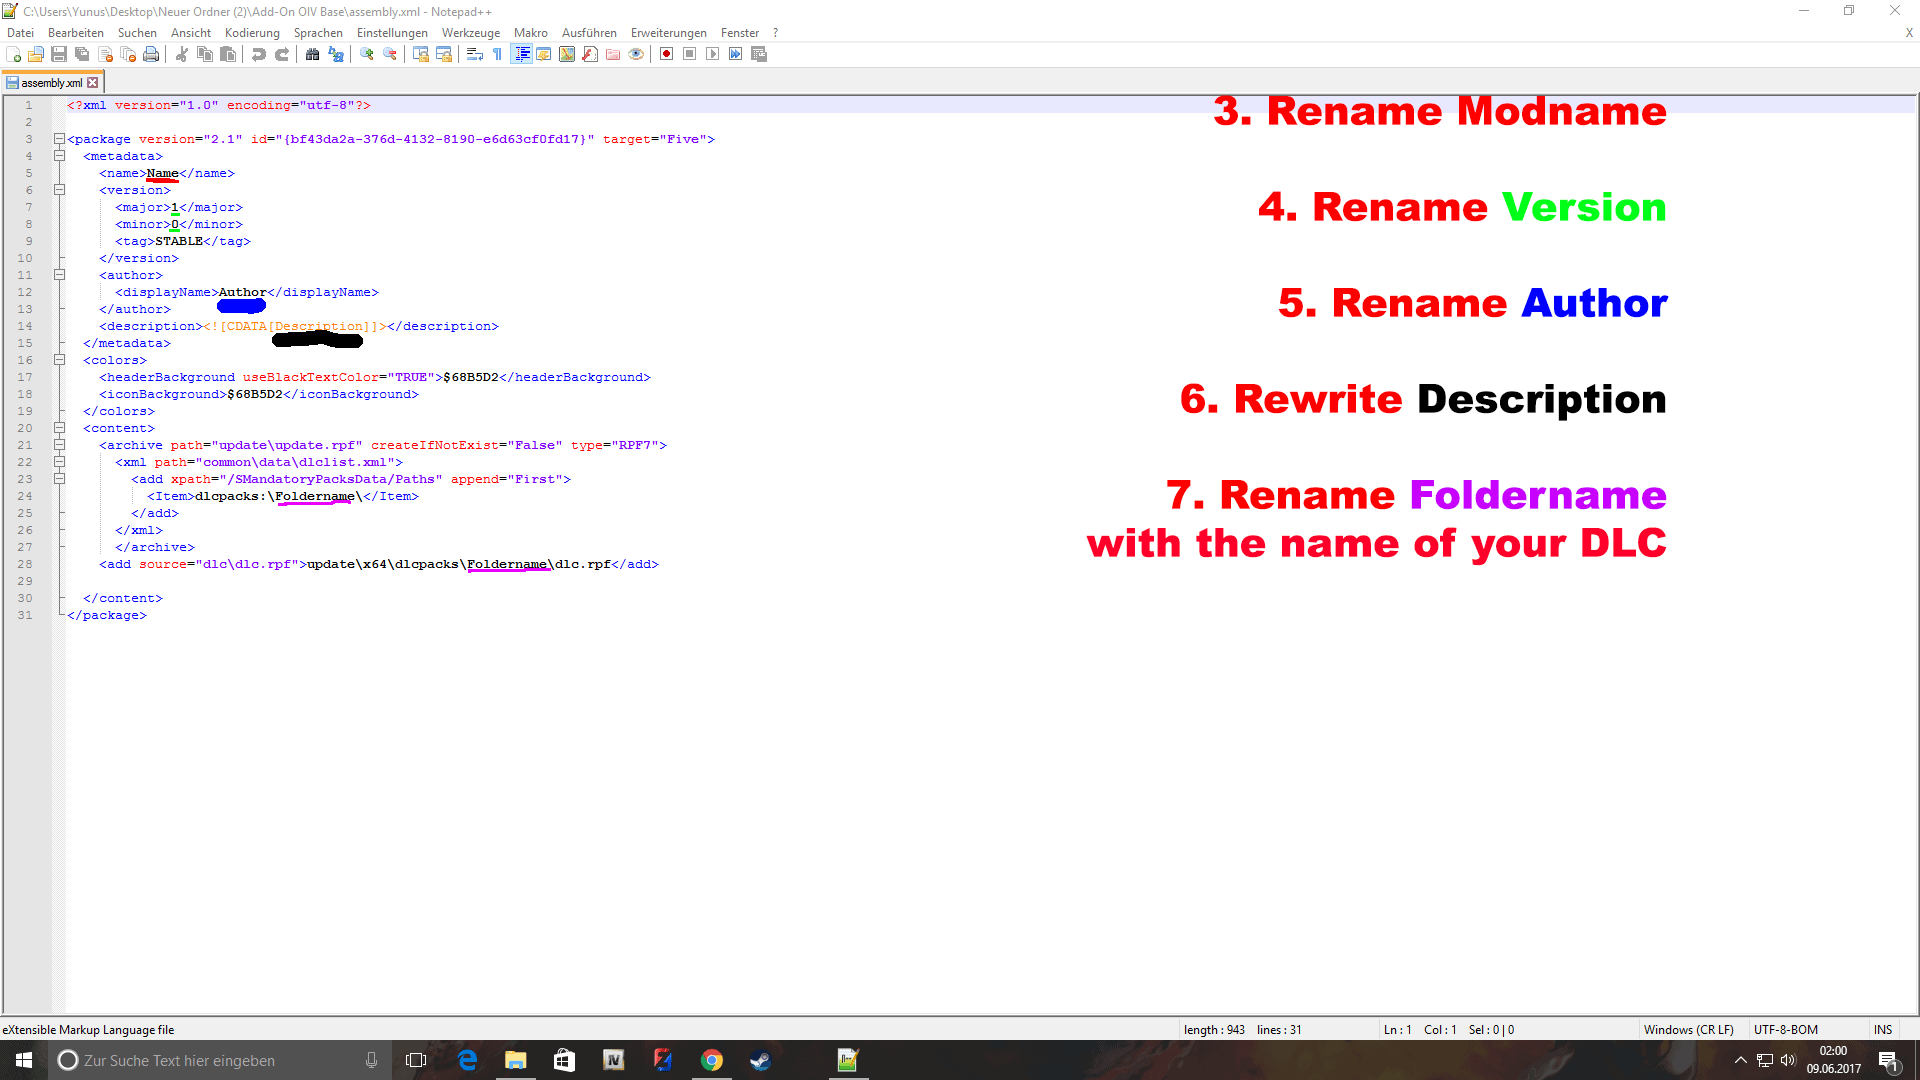
Task: Open the Einstellungen menu
Action: pos(392,33)
